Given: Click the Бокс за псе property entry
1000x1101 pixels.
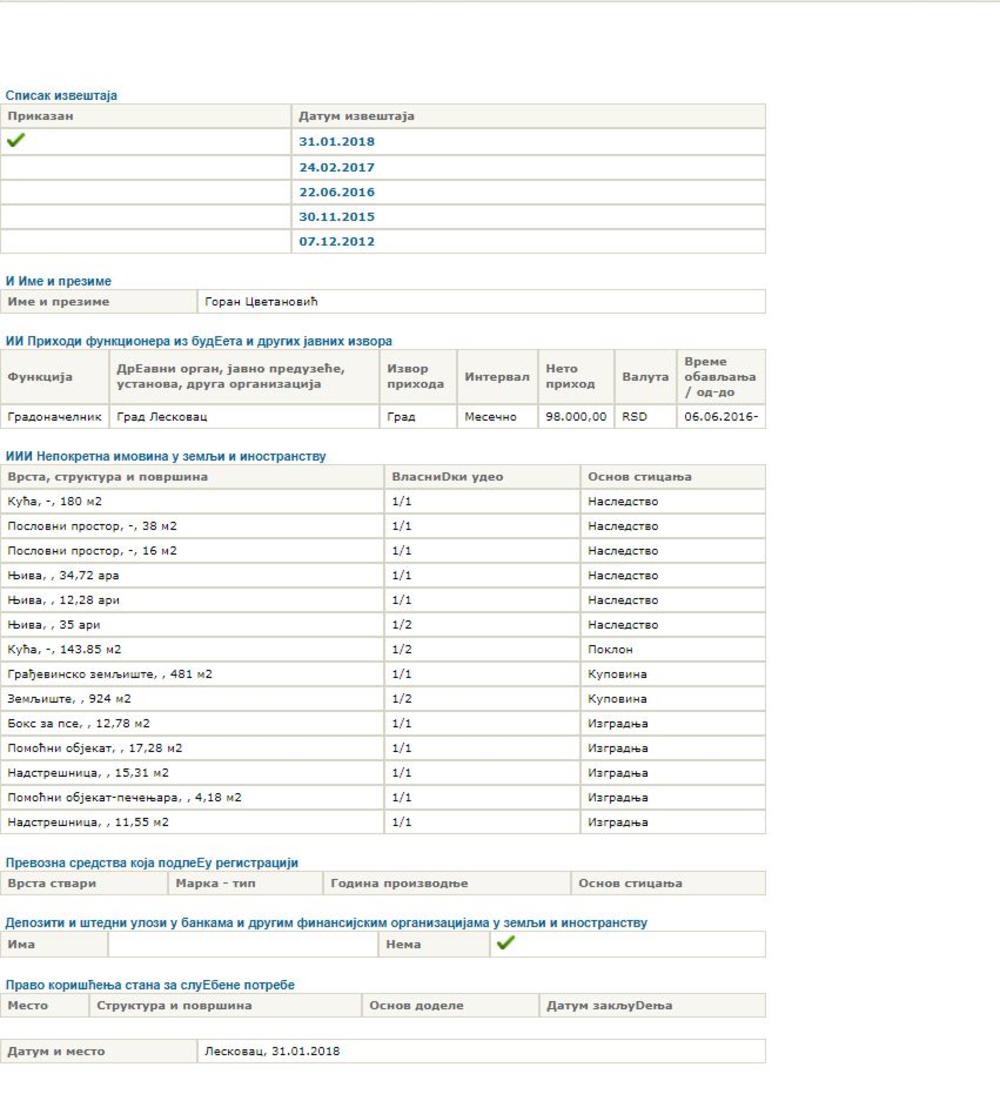Looking at the screenshot, I should point(78,723).
